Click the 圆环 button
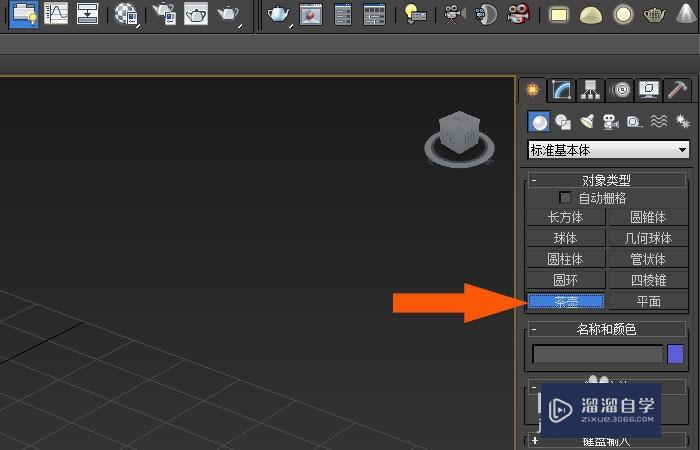This screenshot has height=450, width=700. point(566,280)
